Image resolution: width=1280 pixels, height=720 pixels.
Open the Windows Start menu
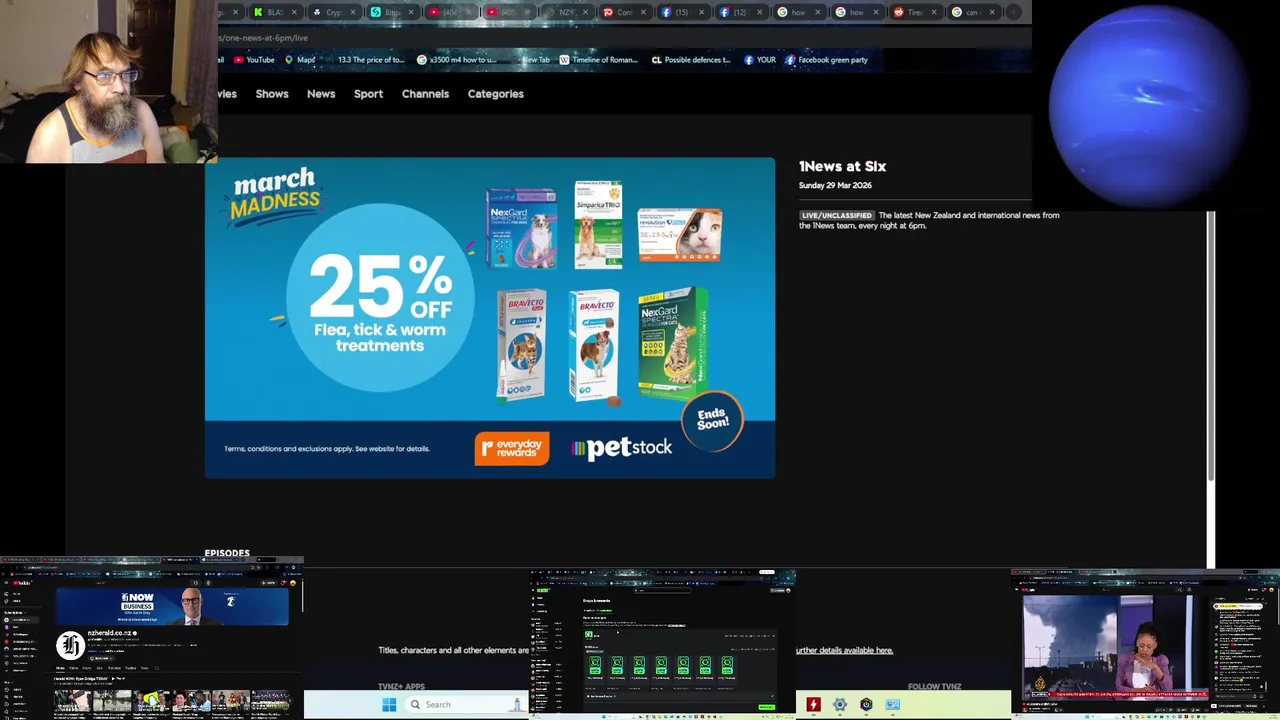point(389,704)
